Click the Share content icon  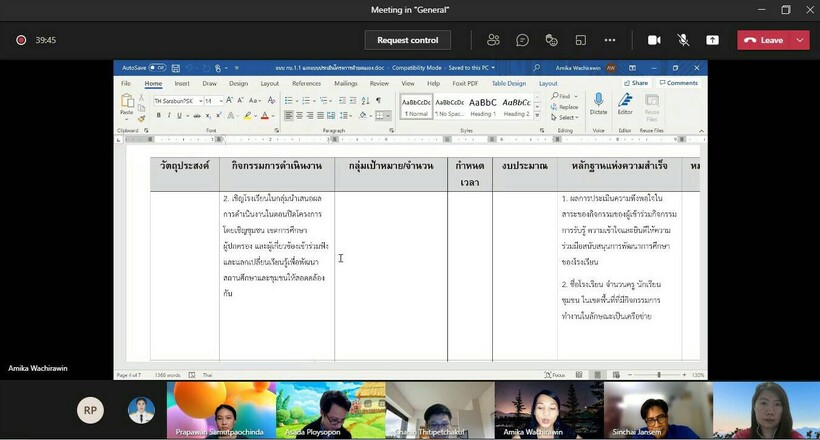712,40
